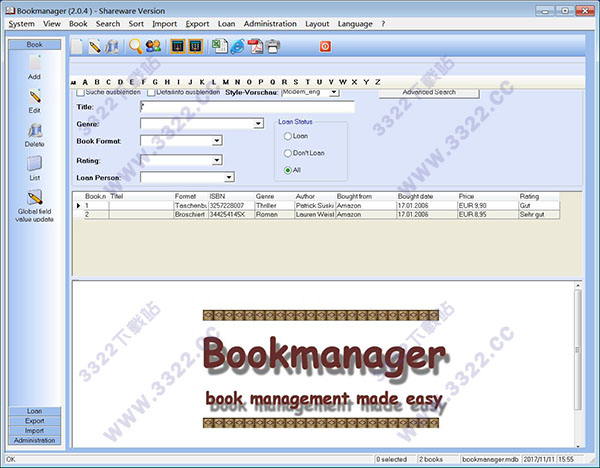The image size is (600, 468).
Task: Select the book row by Lauren Weisl
Action: click(316, 215)
